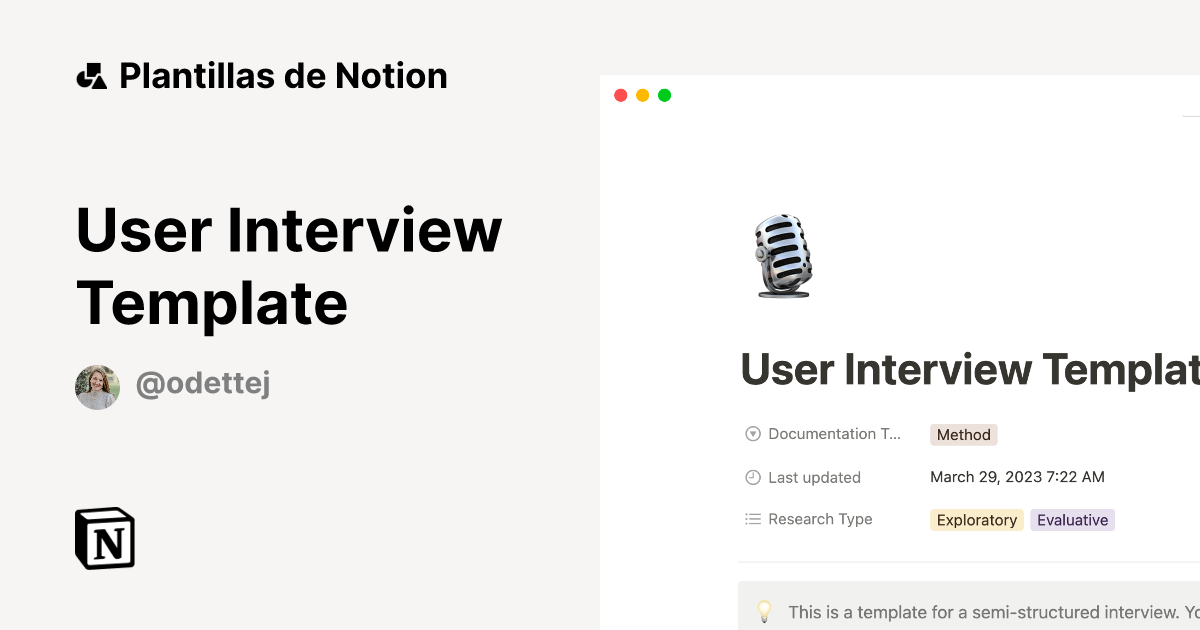Click the lightbulb callout icon
The image size is (1200, 630).
(764, 611)
